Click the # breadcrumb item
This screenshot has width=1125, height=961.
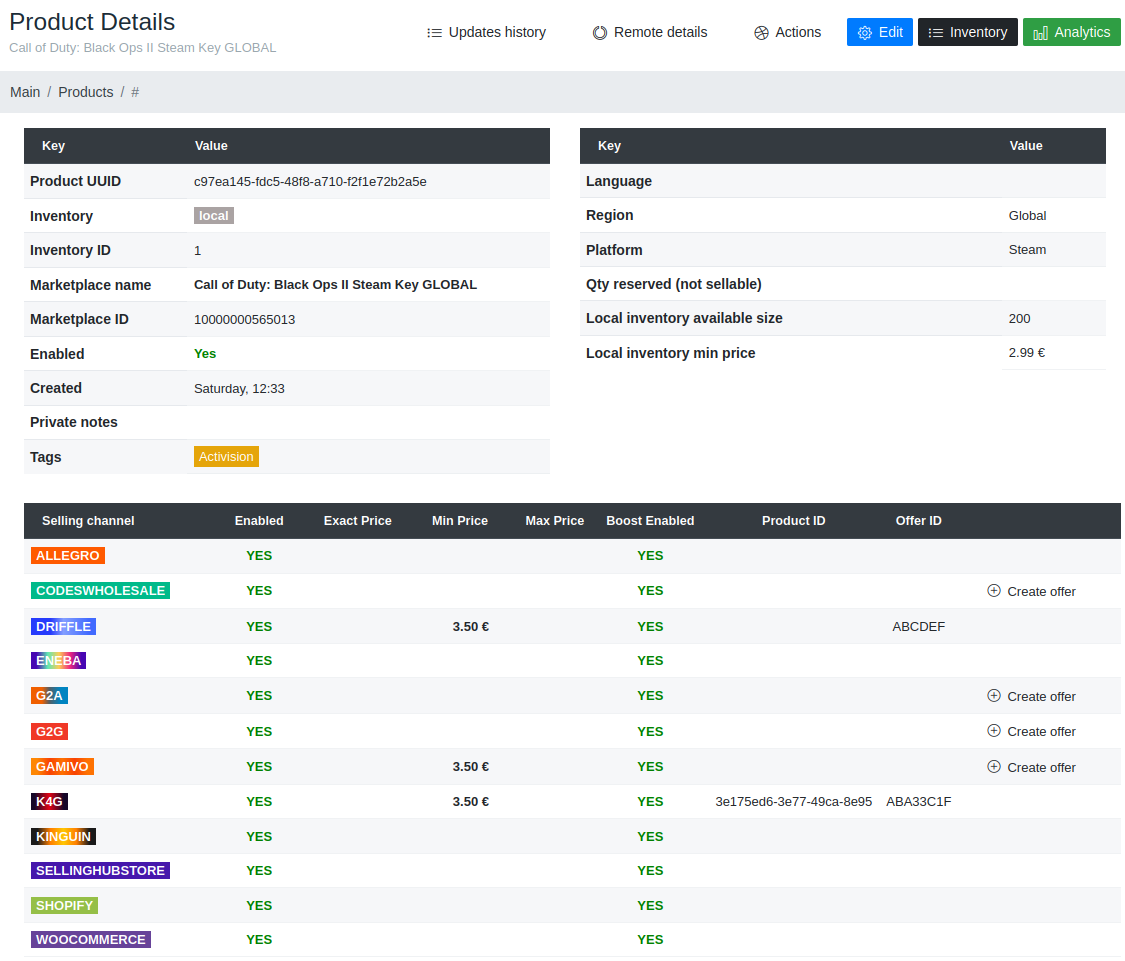tap(135, 92)
